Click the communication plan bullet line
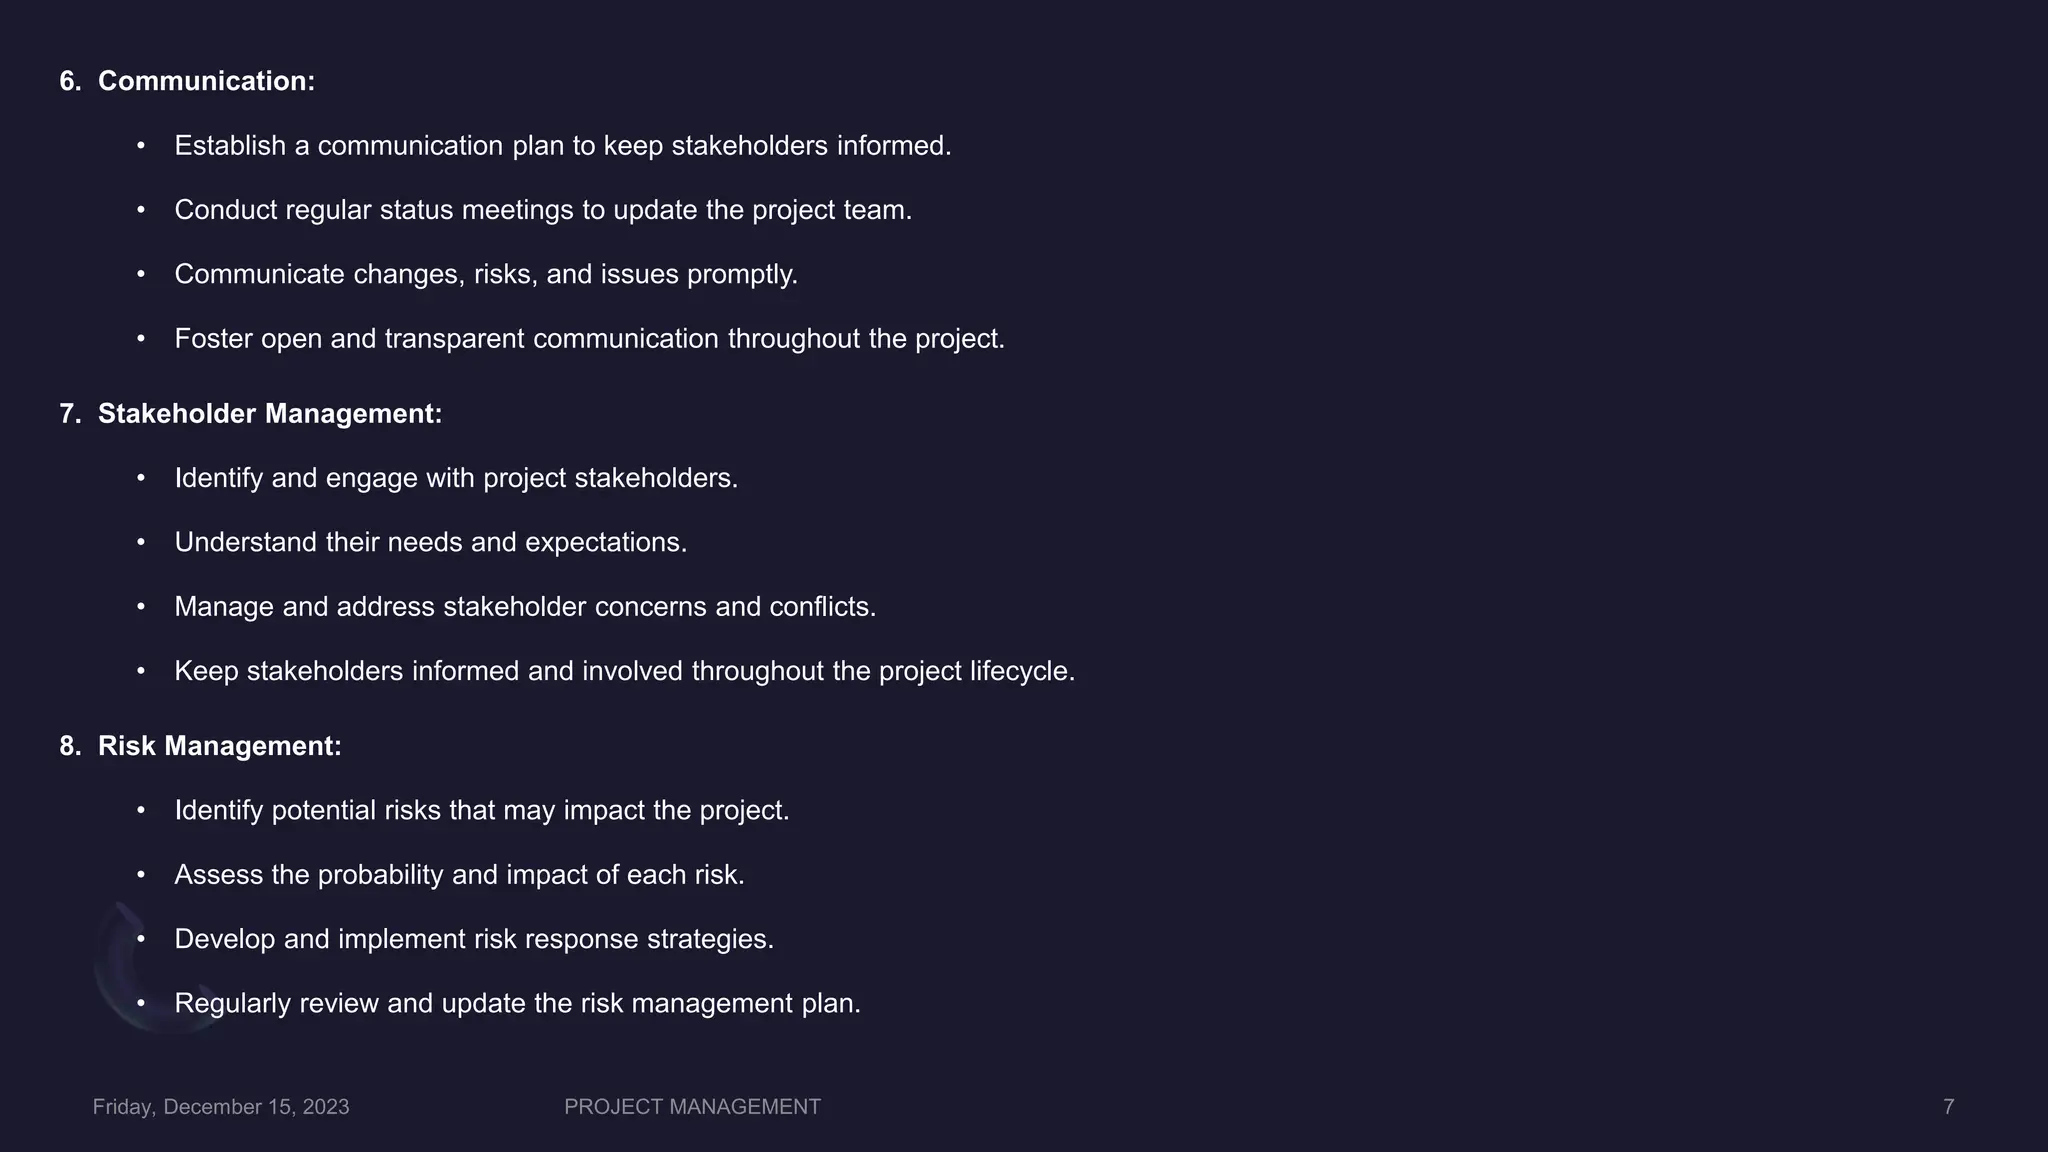The image size is (2048, 1152). (563, 146)
